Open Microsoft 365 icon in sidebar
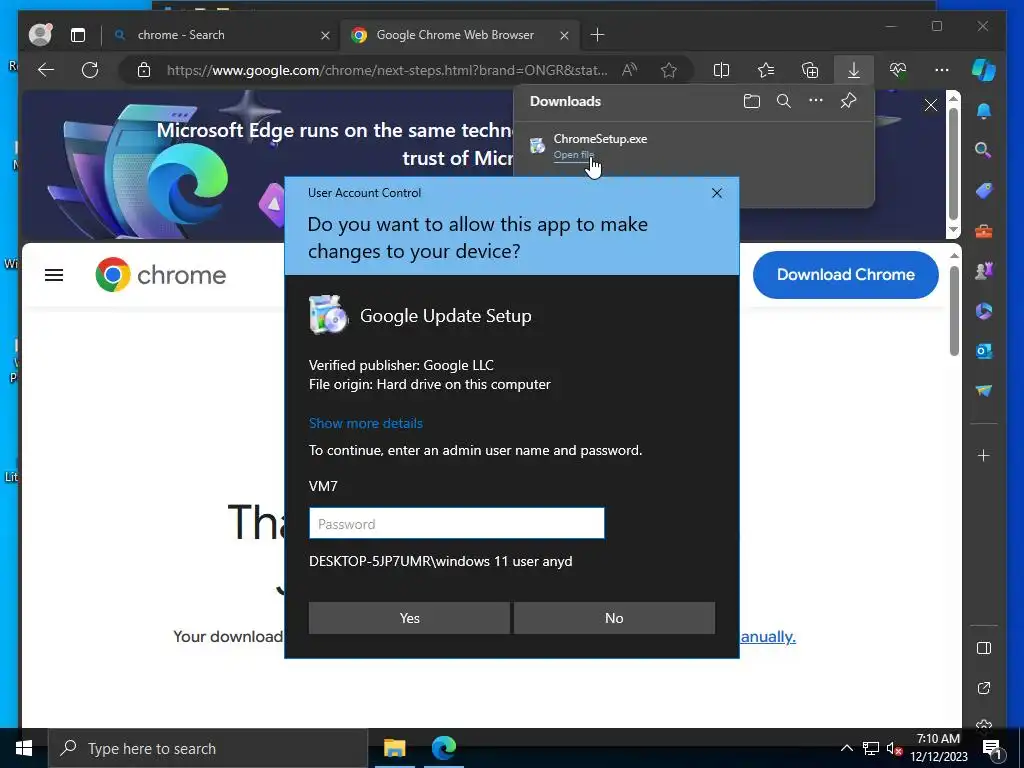 pos(984,311)
